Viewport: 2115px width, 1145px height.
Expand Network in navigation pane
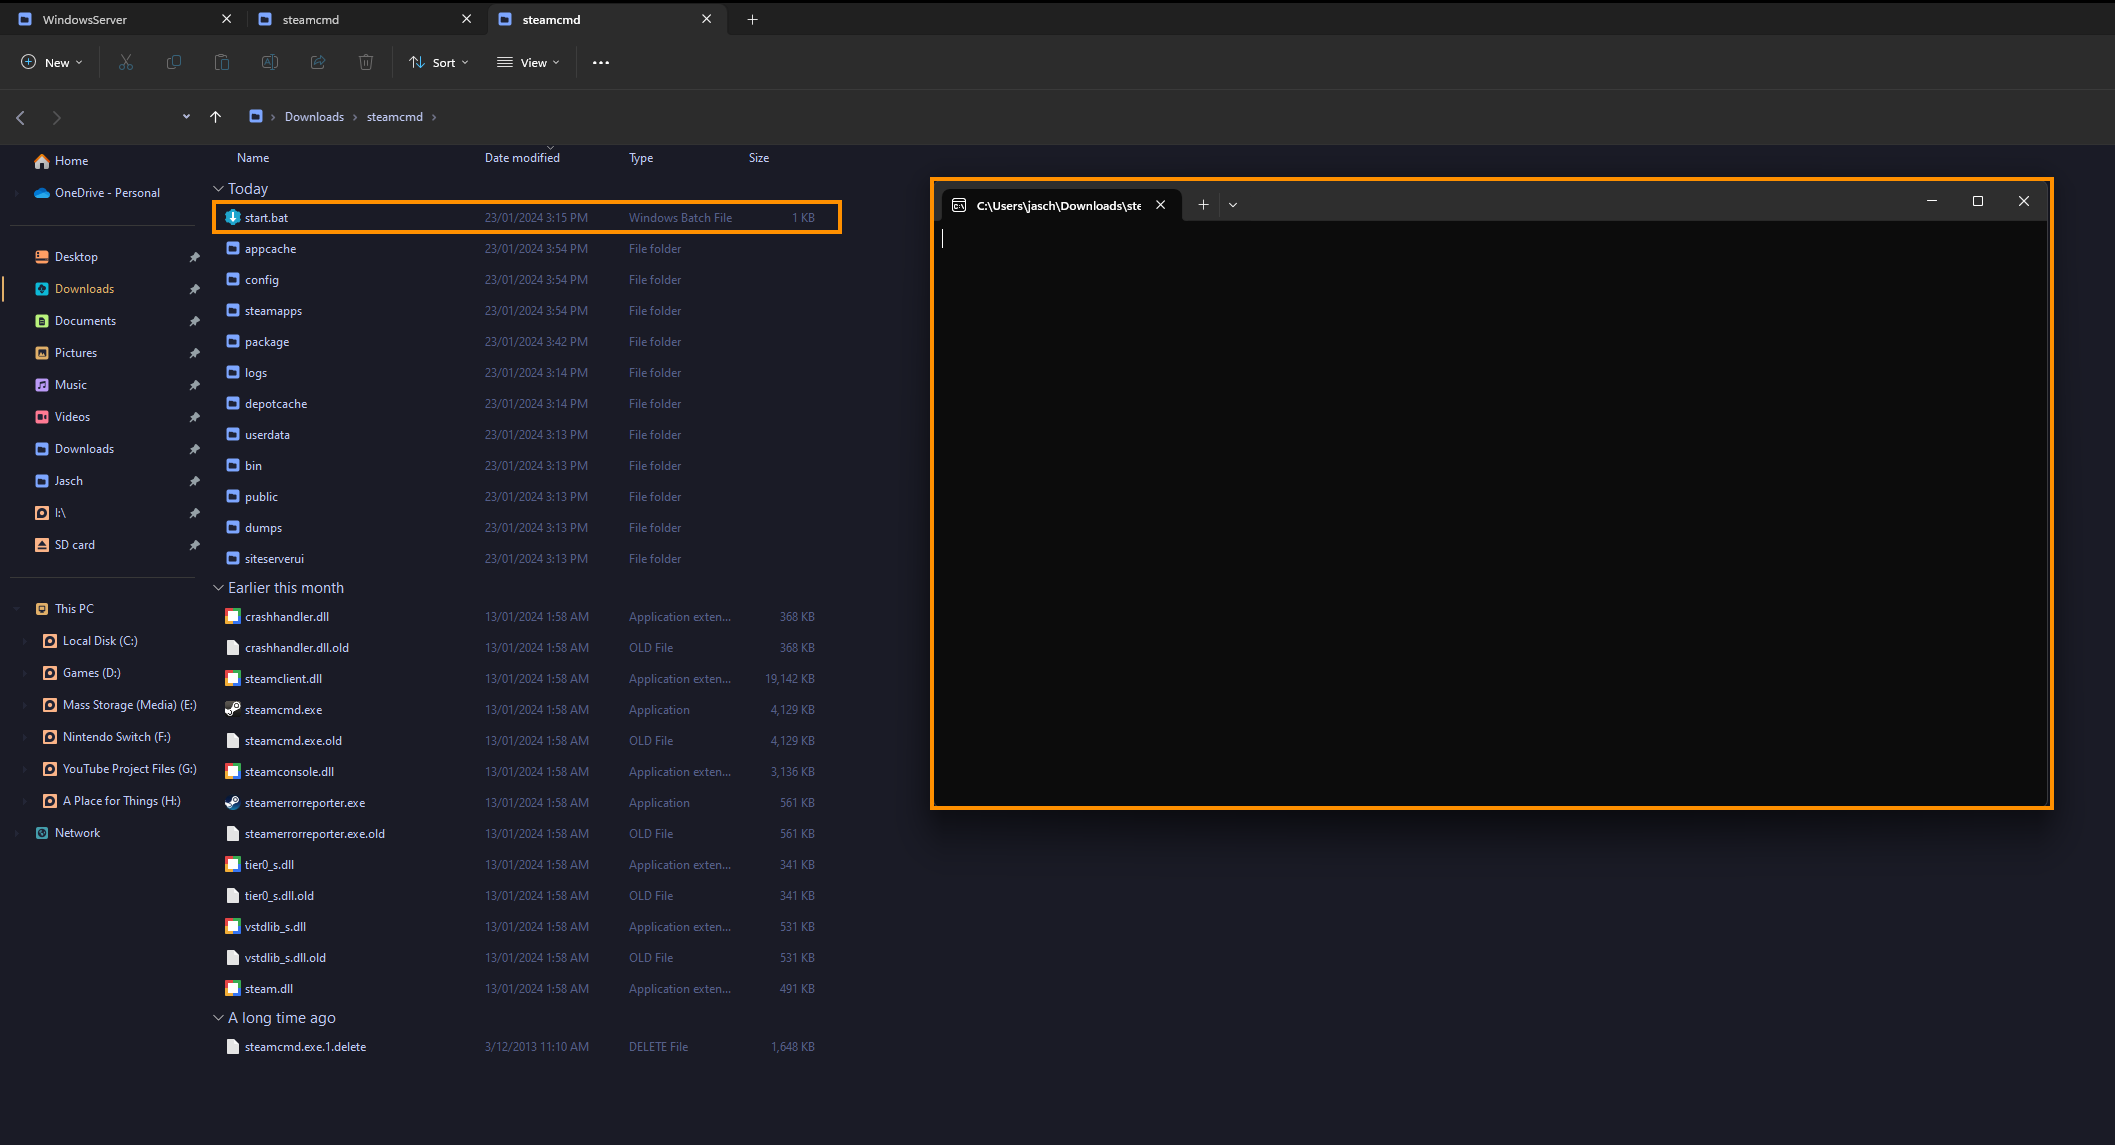(x=17, y=833)
